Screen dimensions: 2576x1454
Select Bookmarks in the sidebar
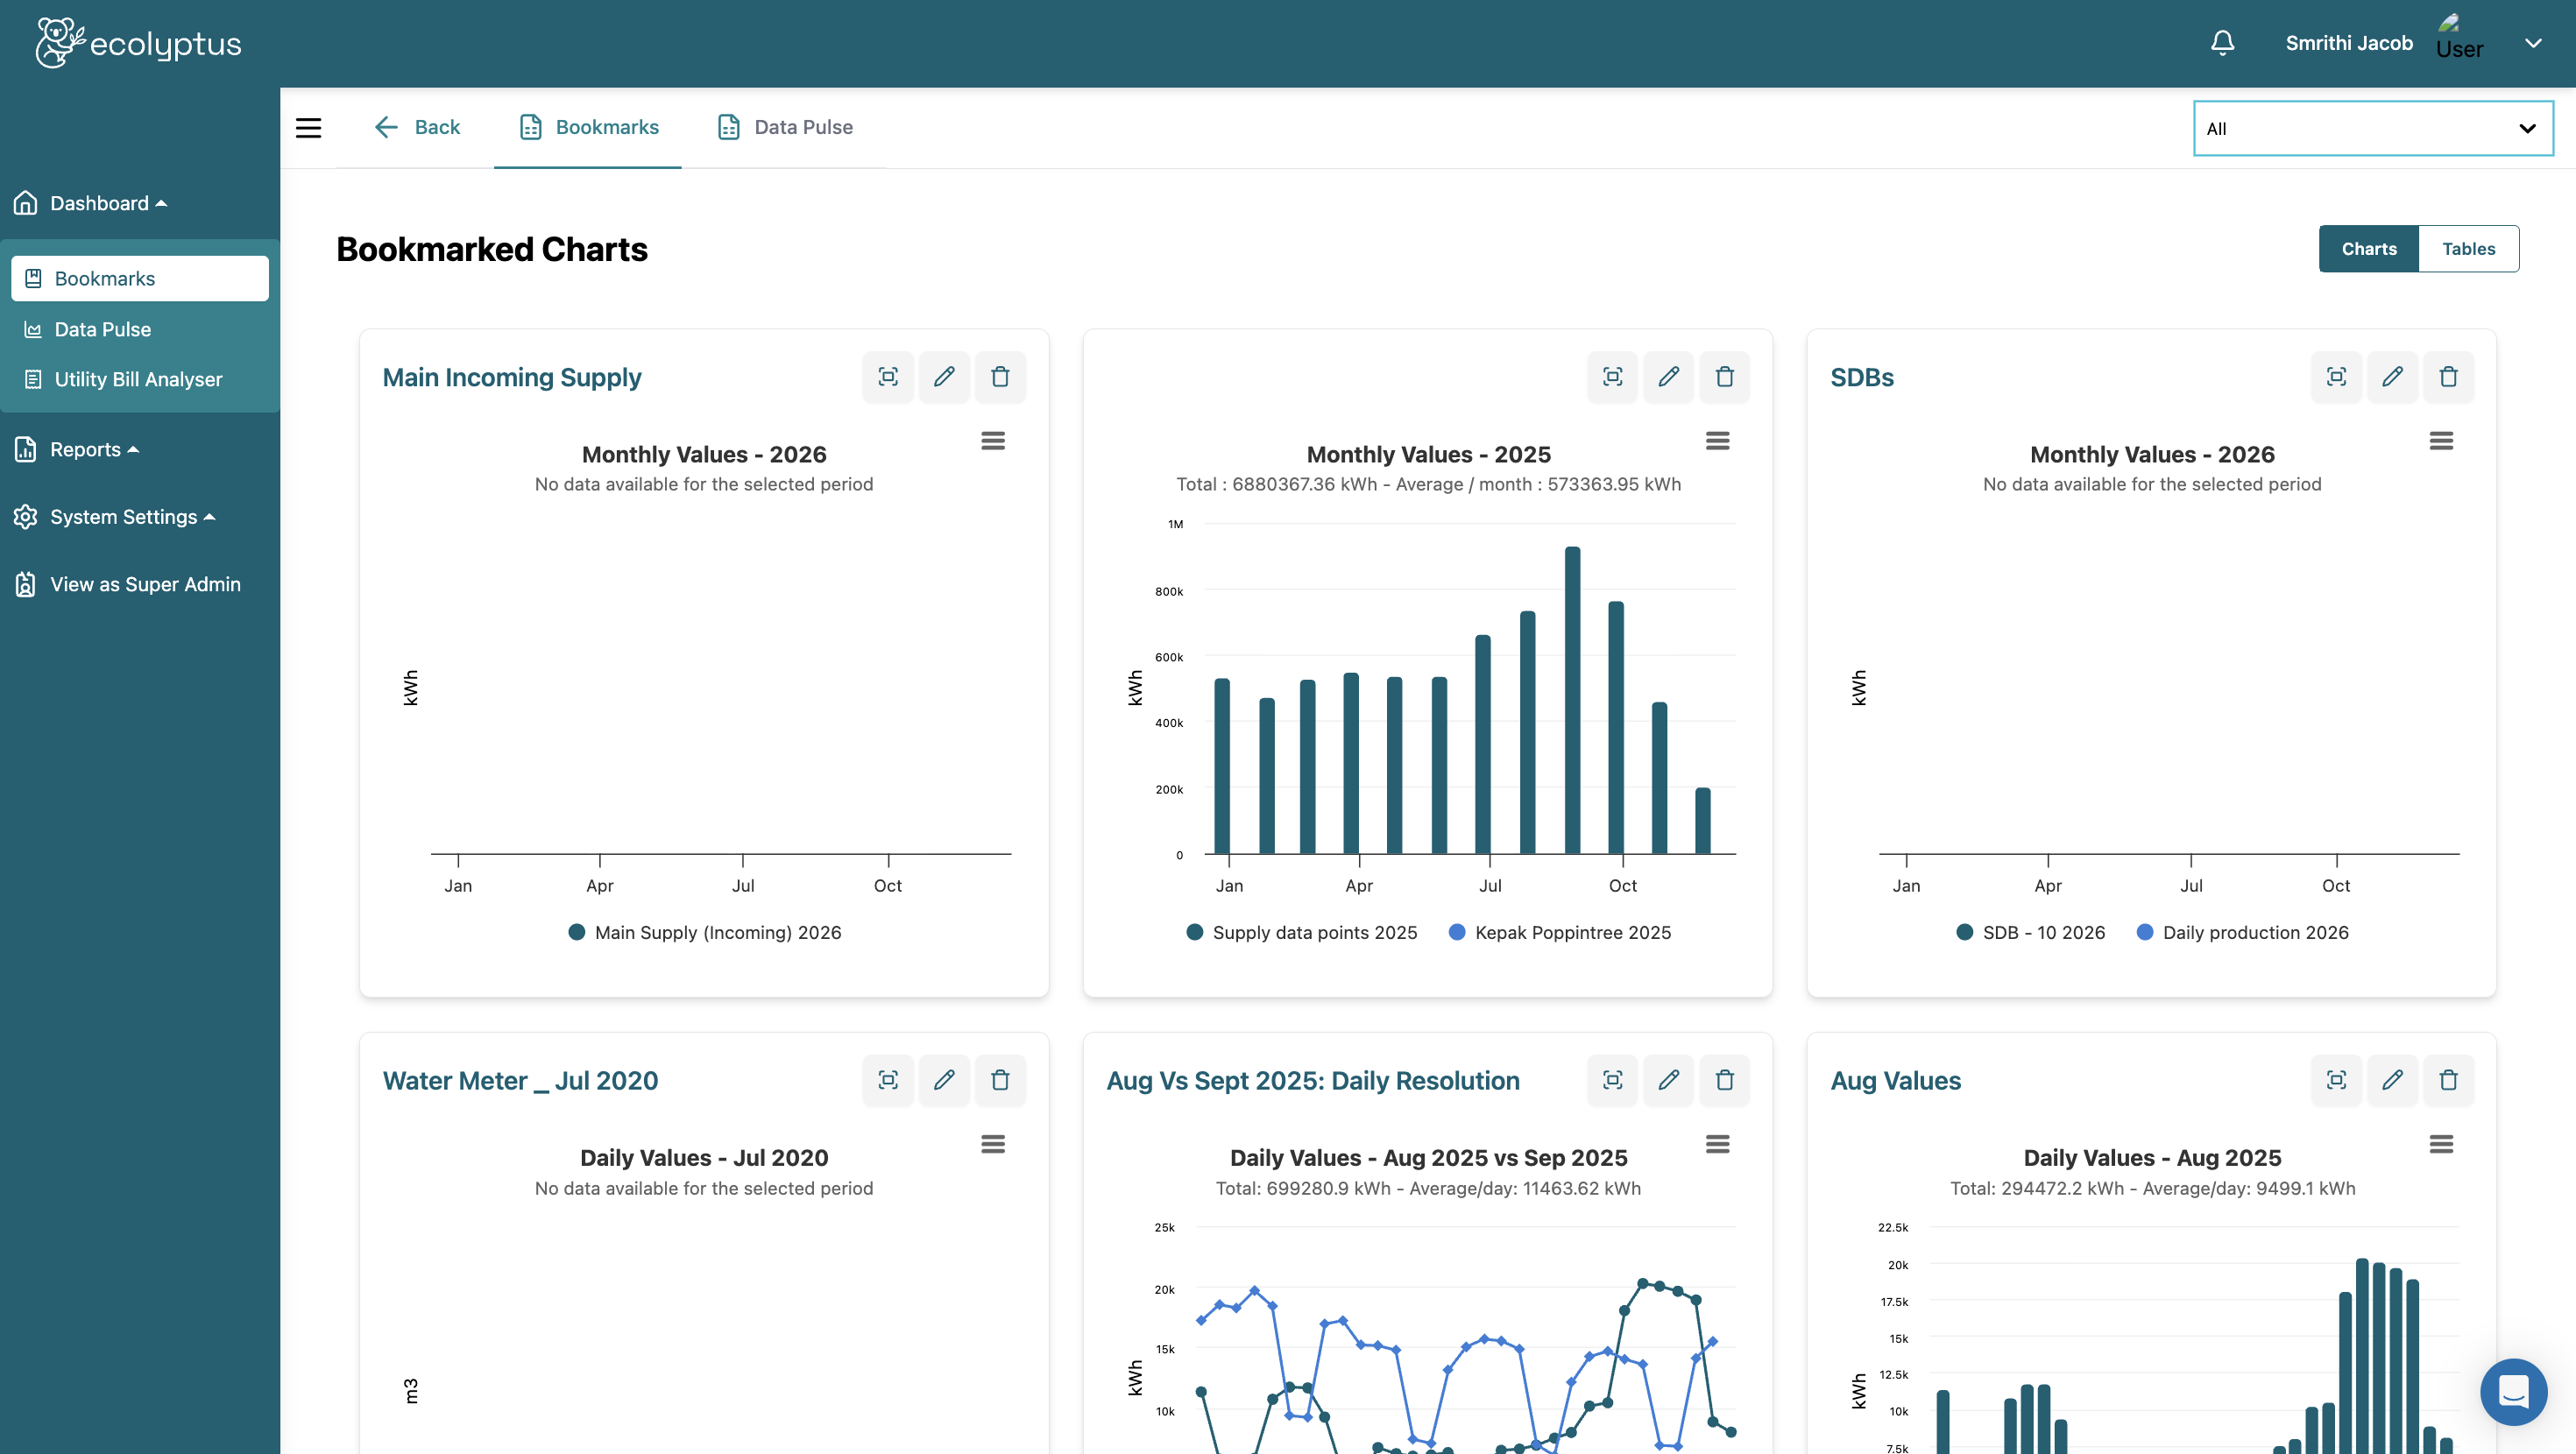(104, 278)
